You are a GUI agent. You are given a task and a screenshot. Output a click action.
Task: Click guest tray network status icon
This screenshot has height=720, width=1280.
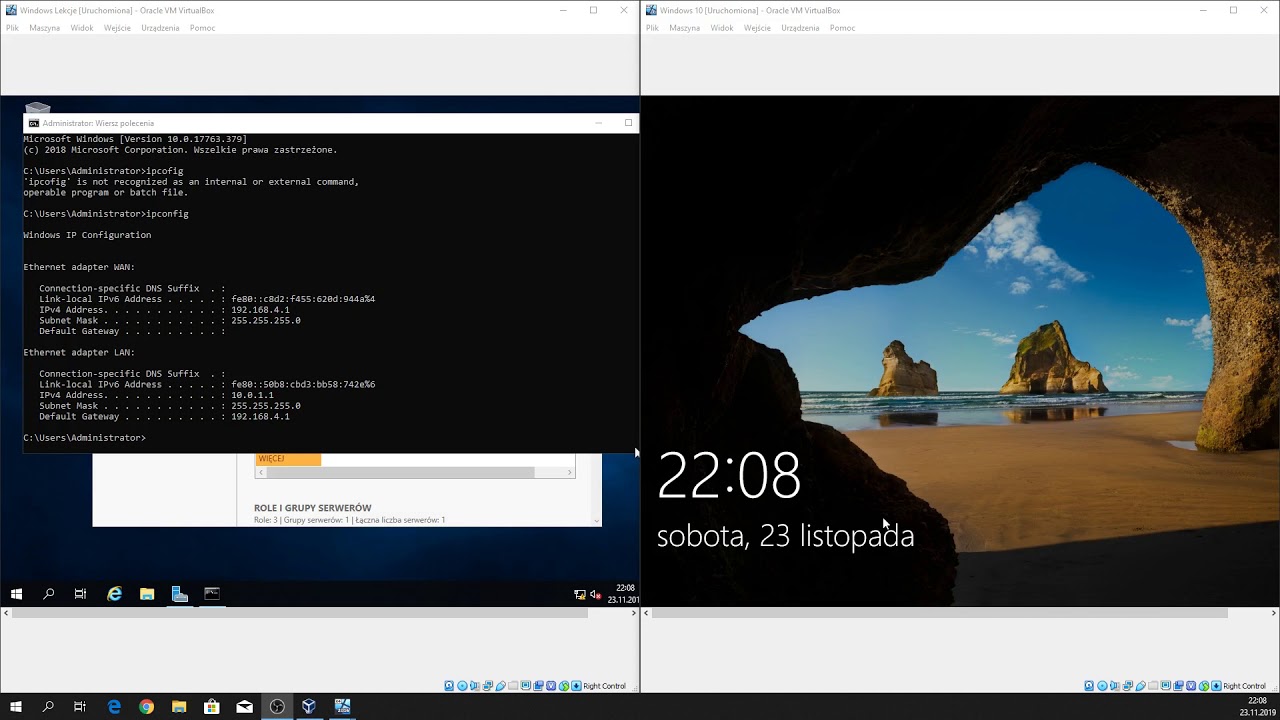pos(579,594)
